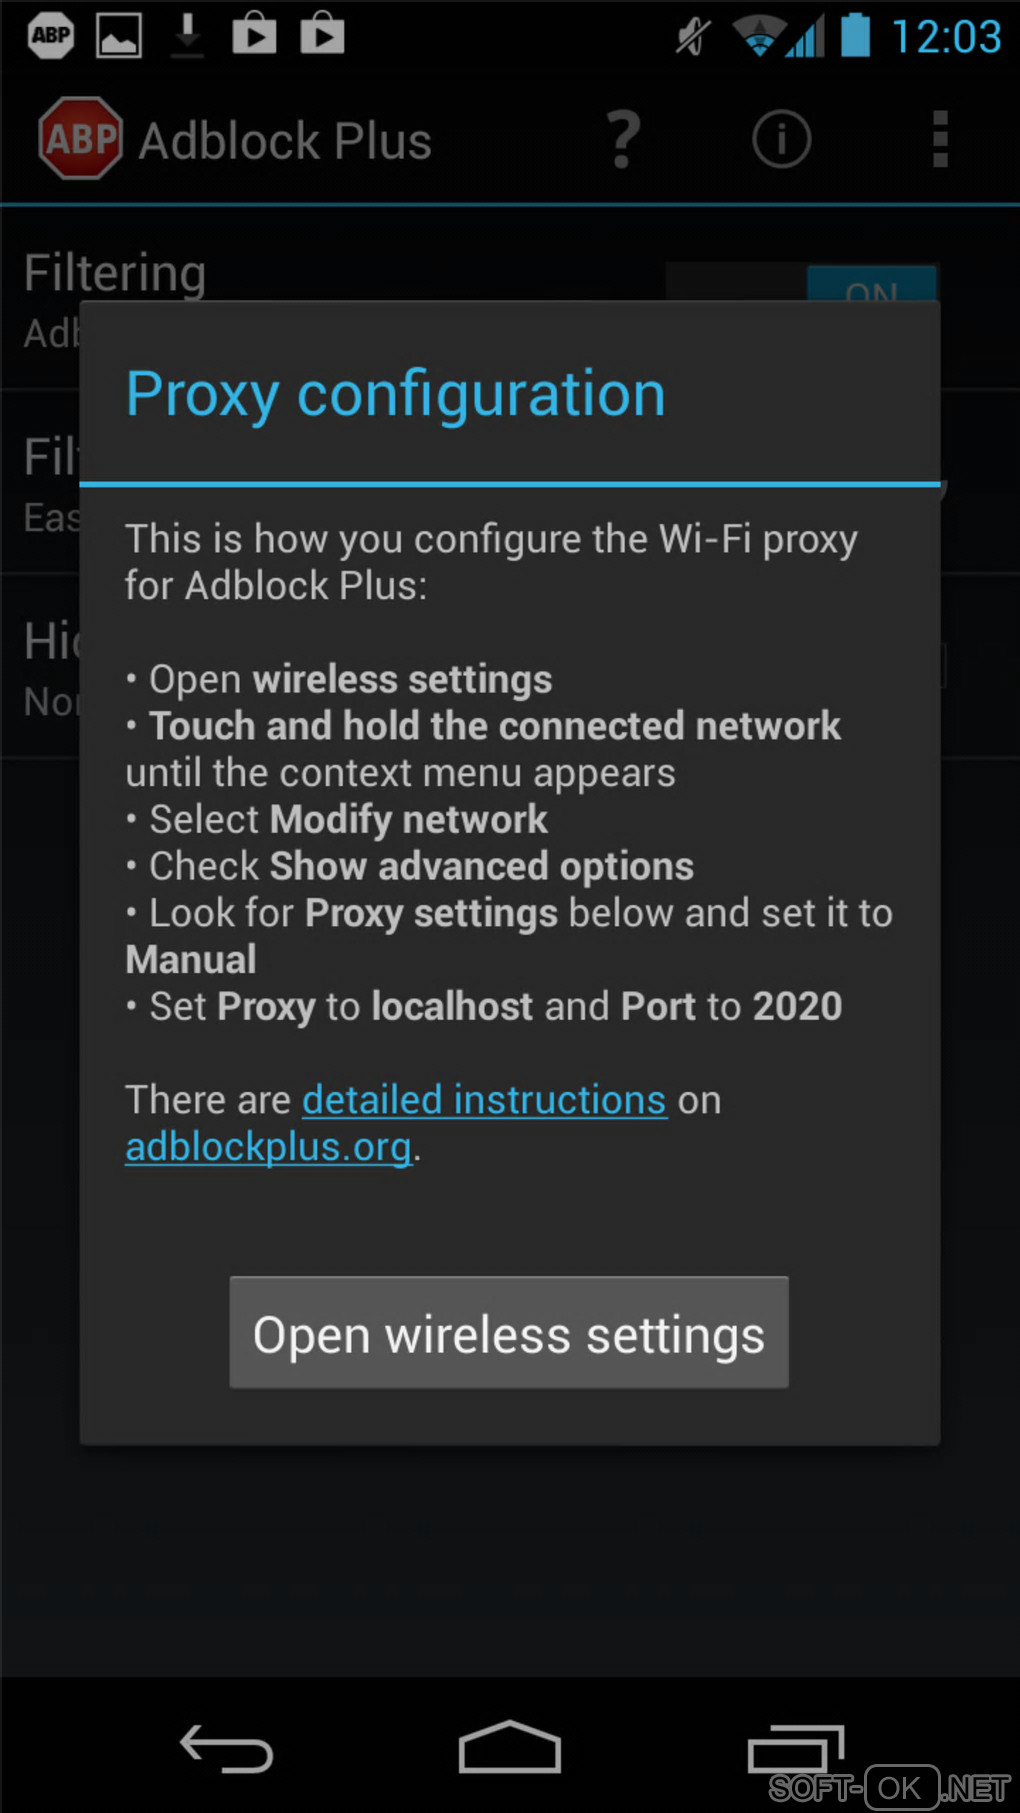This screenshot has width=1020, height=1813.
Task: Open the recent apps navigation button
Action: point(796,1749)
